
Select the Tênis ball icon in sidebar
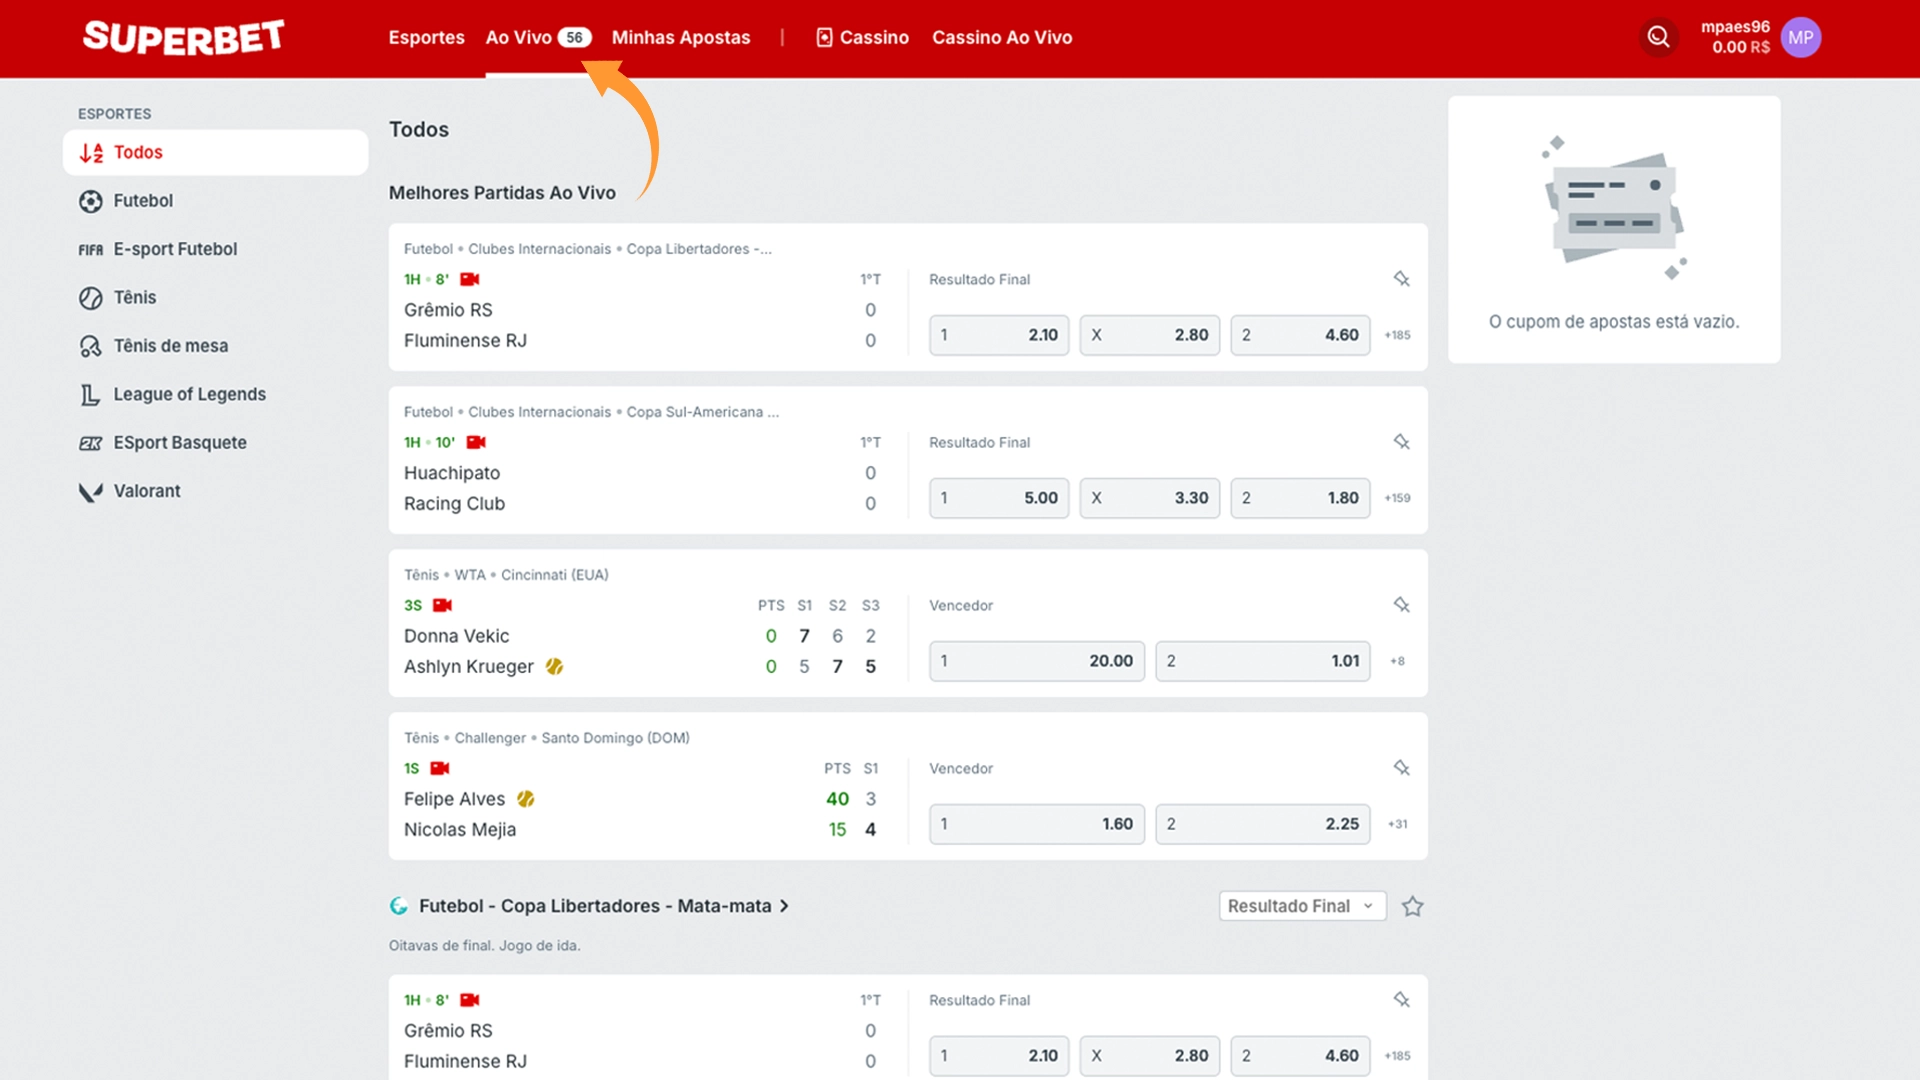pyautogui.click(x=91, y=298)
